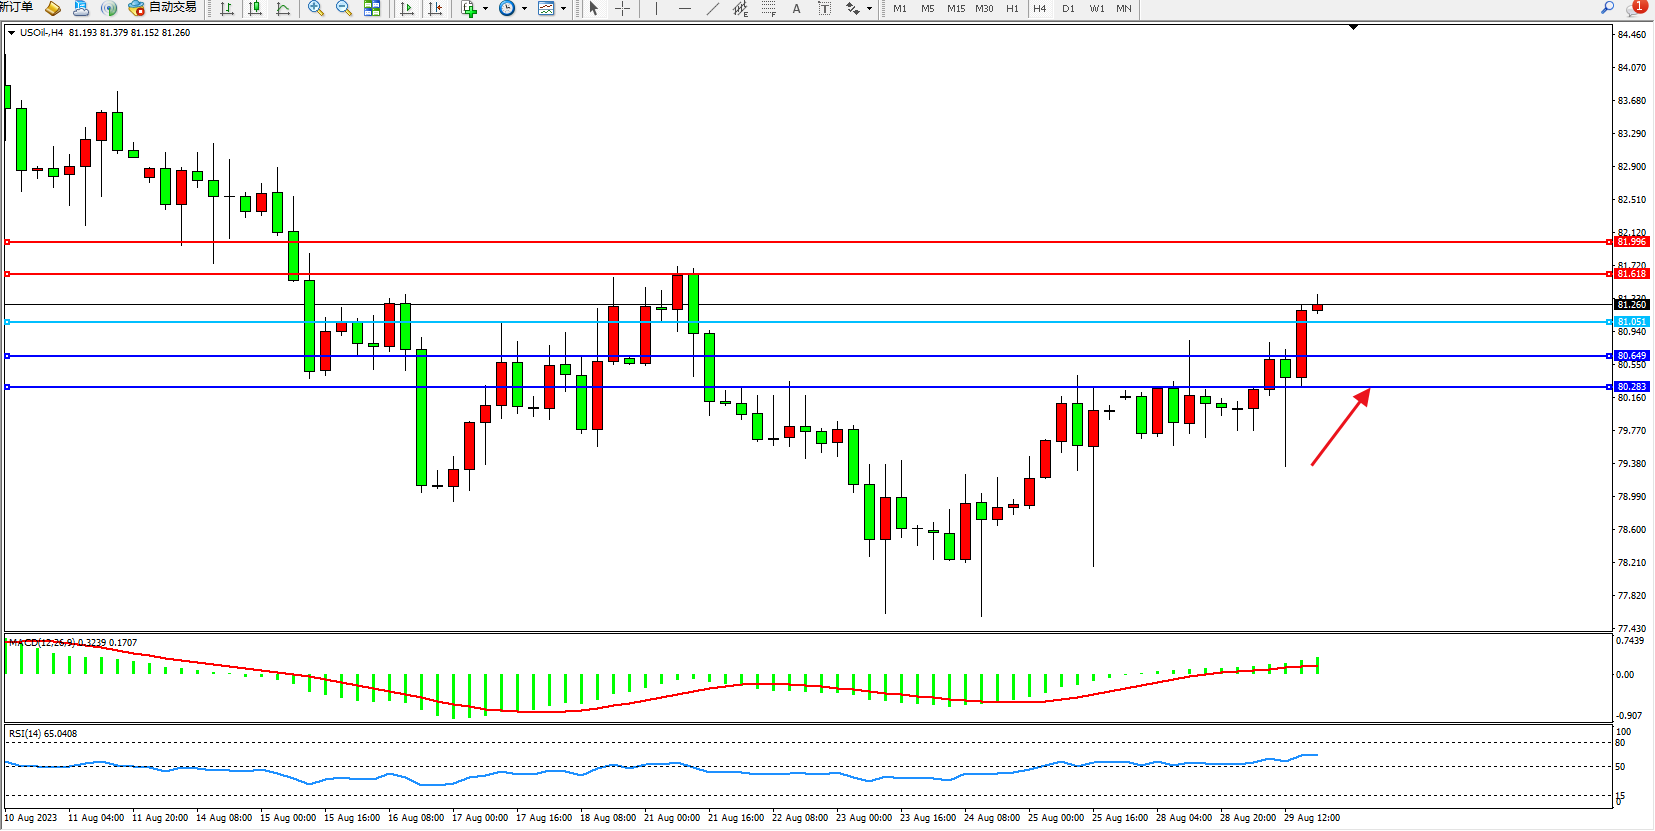Click the Zoom Out magnifier icon
This screenshot has width=1655, height=831.
point(344,9)
